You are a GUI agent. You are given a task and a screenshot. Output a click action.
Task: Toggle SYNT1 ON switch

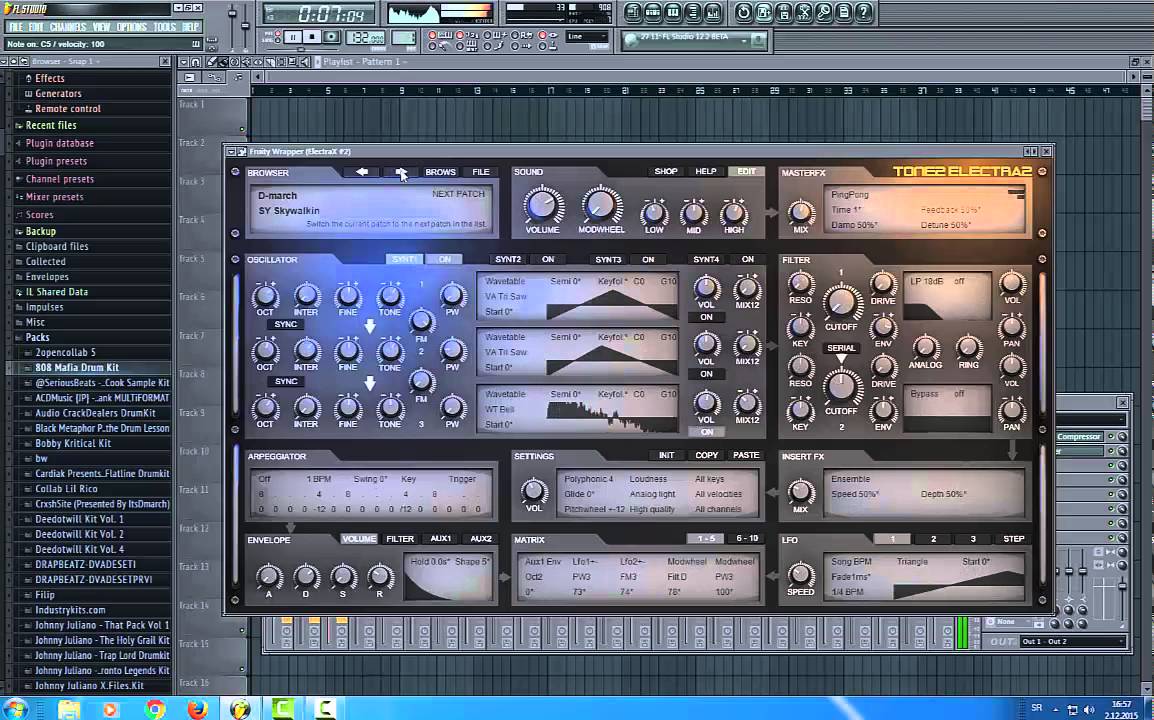point(445,259)
